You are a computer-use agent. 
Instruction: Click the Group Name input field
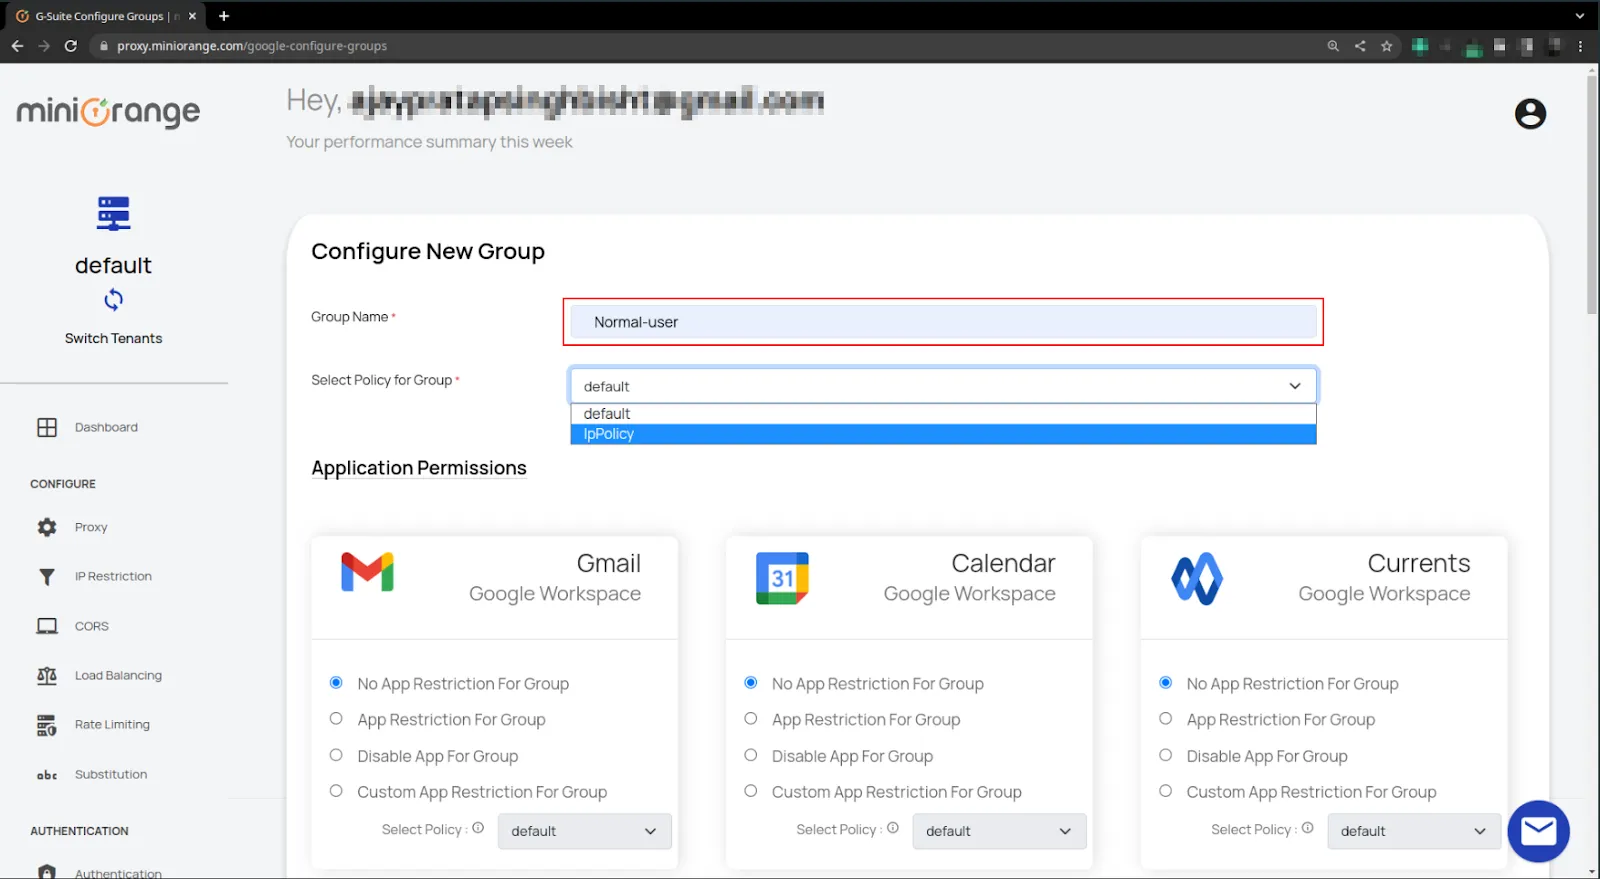(x=943, y=322)
